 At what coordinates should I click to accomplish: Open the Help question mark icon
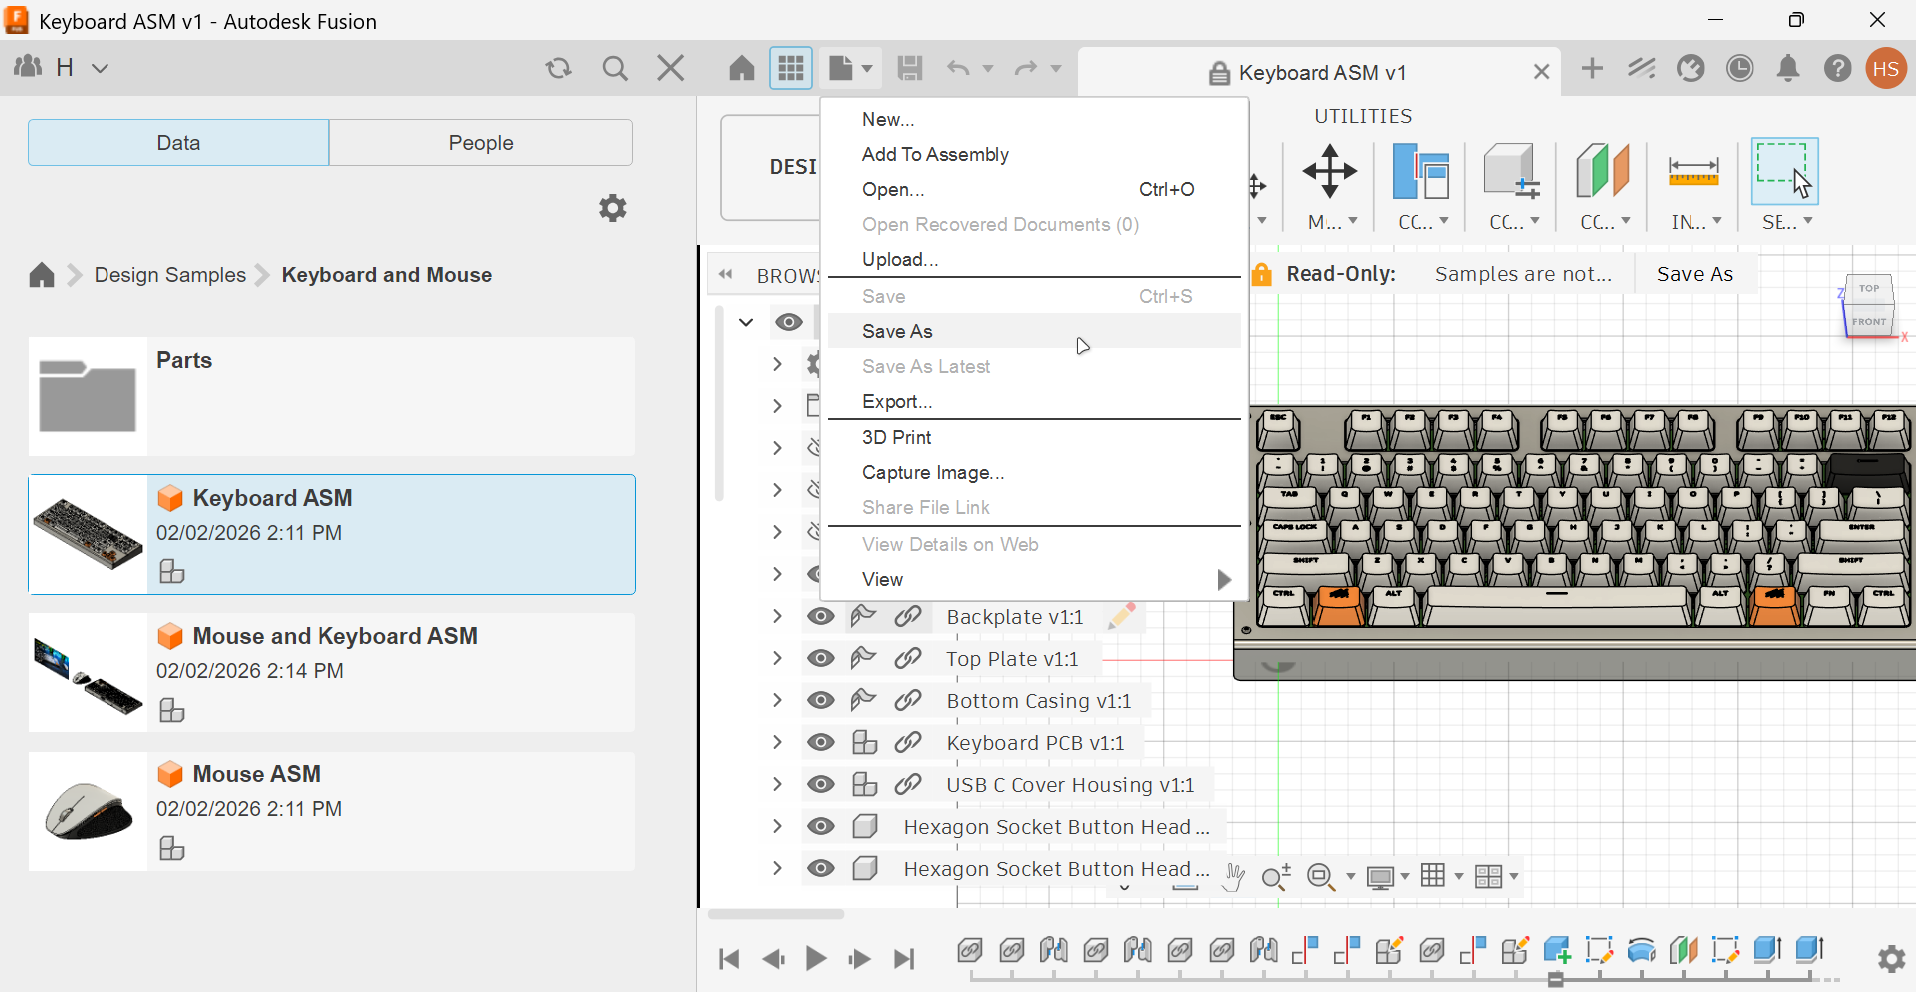(x=1837, y=68)
